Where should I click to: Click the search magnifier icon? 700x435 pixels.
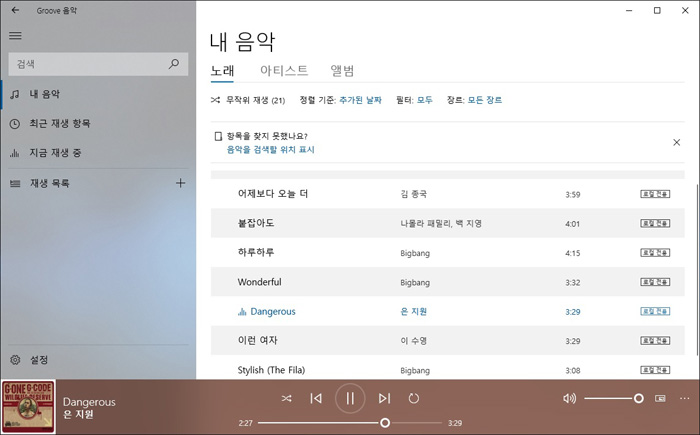tap(174, 64)
